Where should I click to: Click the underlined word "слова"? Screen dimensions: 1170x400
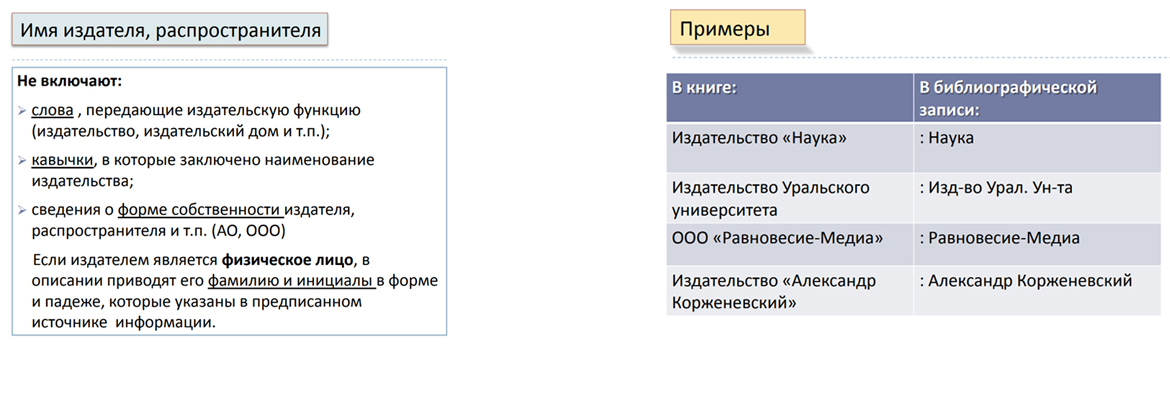coord(51,109)
